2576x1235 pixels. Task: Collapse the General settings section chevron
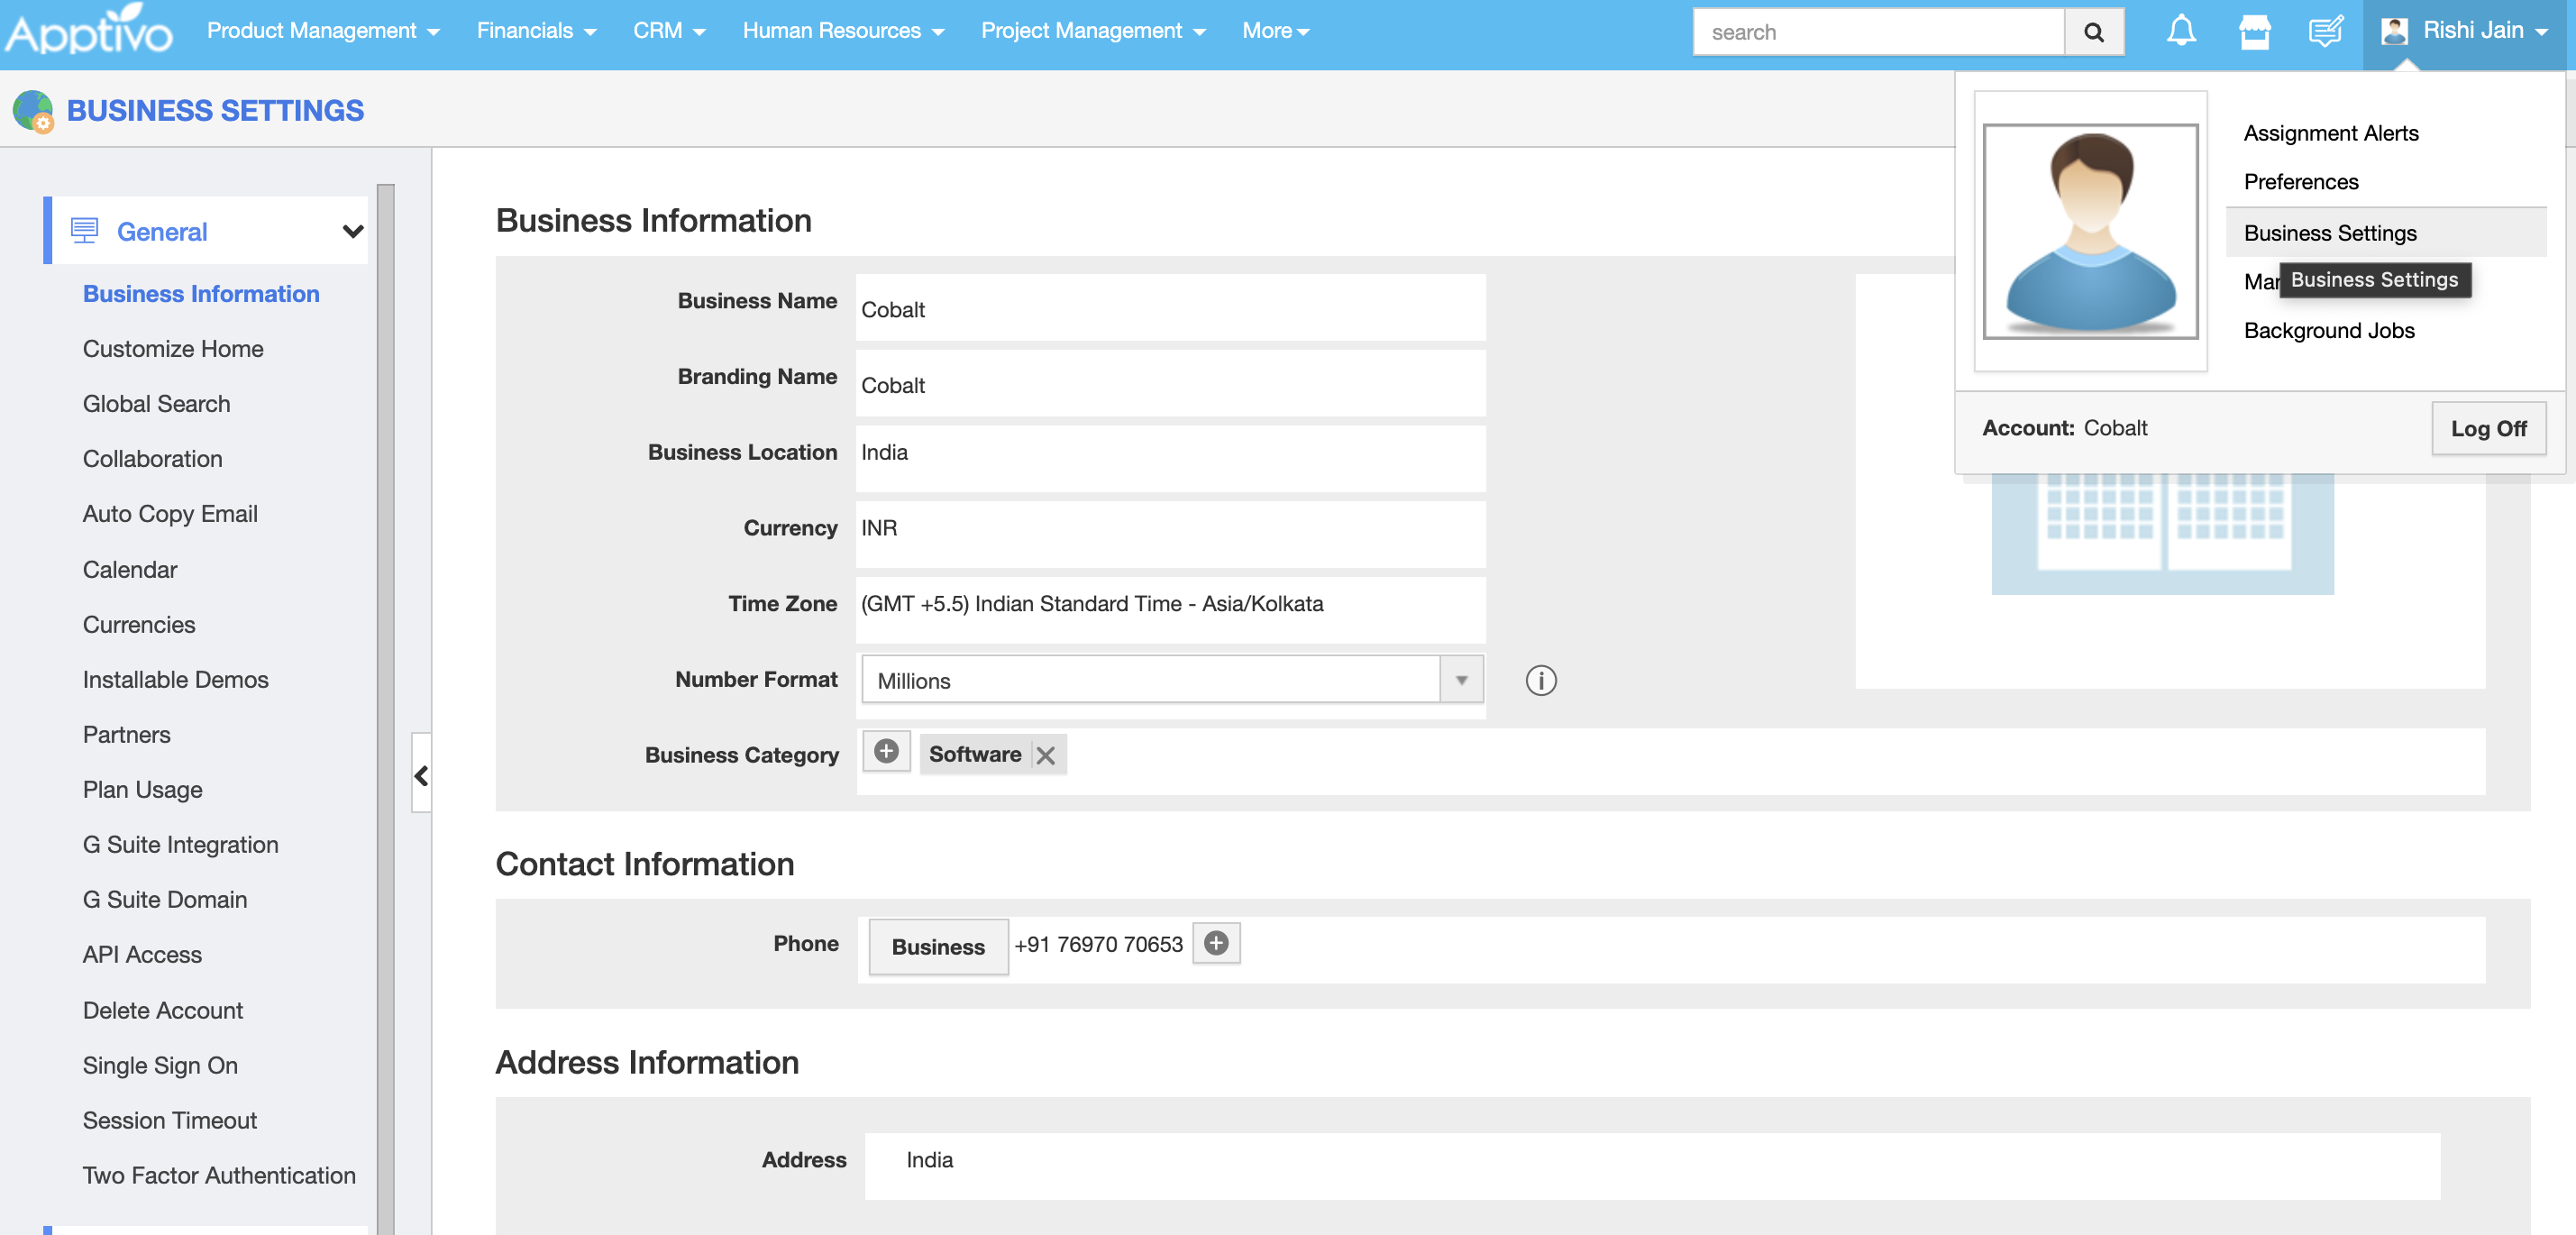[352, 230]
